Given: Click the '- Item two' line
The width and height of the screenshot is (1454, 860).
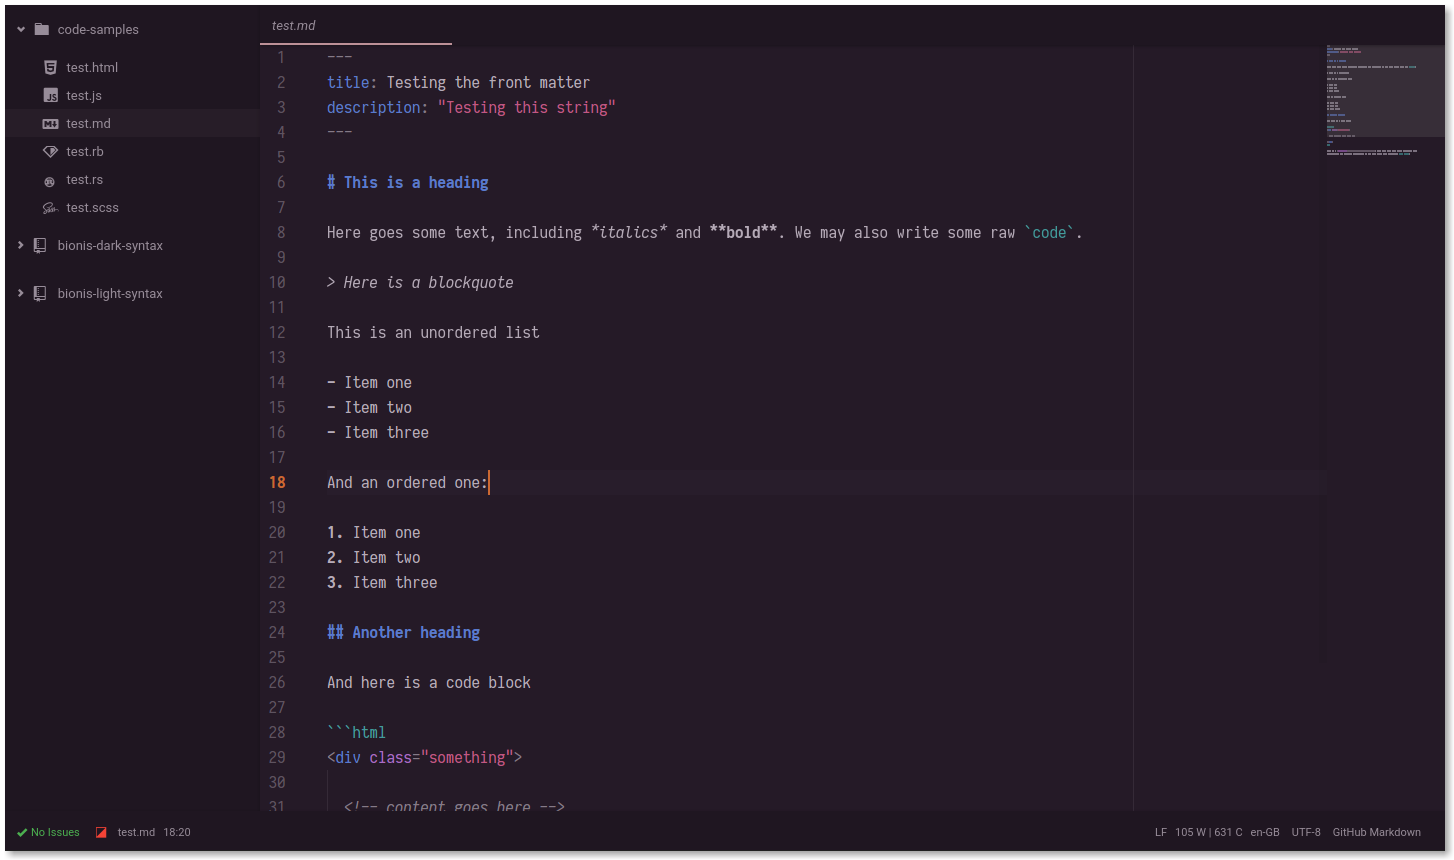Looking at the screenshot, I should pos(369,407).
